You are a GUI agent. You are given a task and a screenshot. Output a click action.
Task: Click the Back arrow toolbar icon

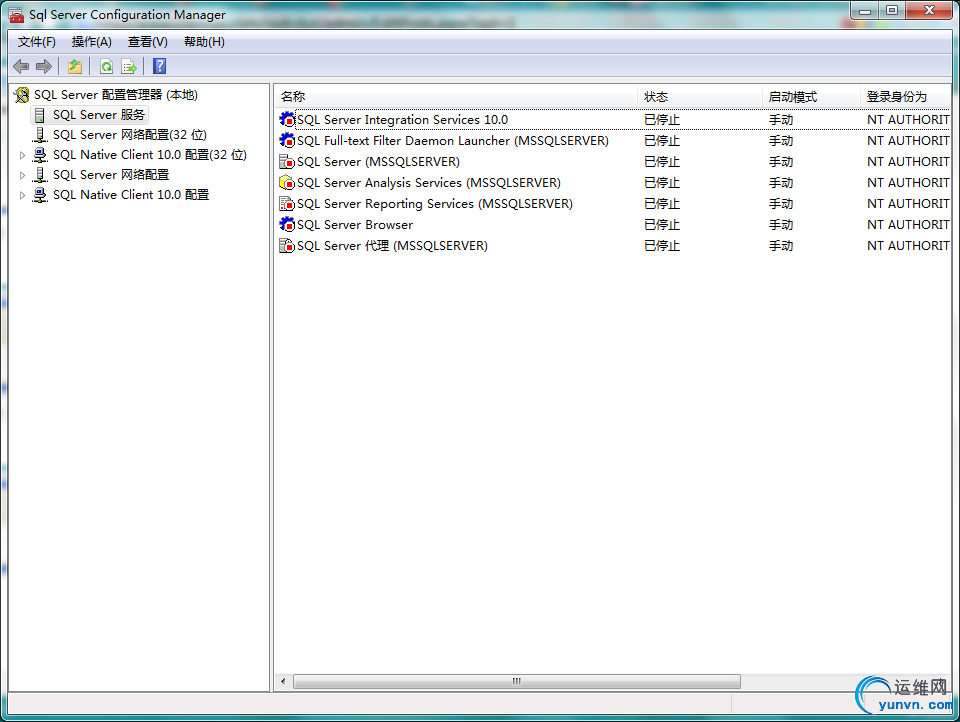[21, 66]
